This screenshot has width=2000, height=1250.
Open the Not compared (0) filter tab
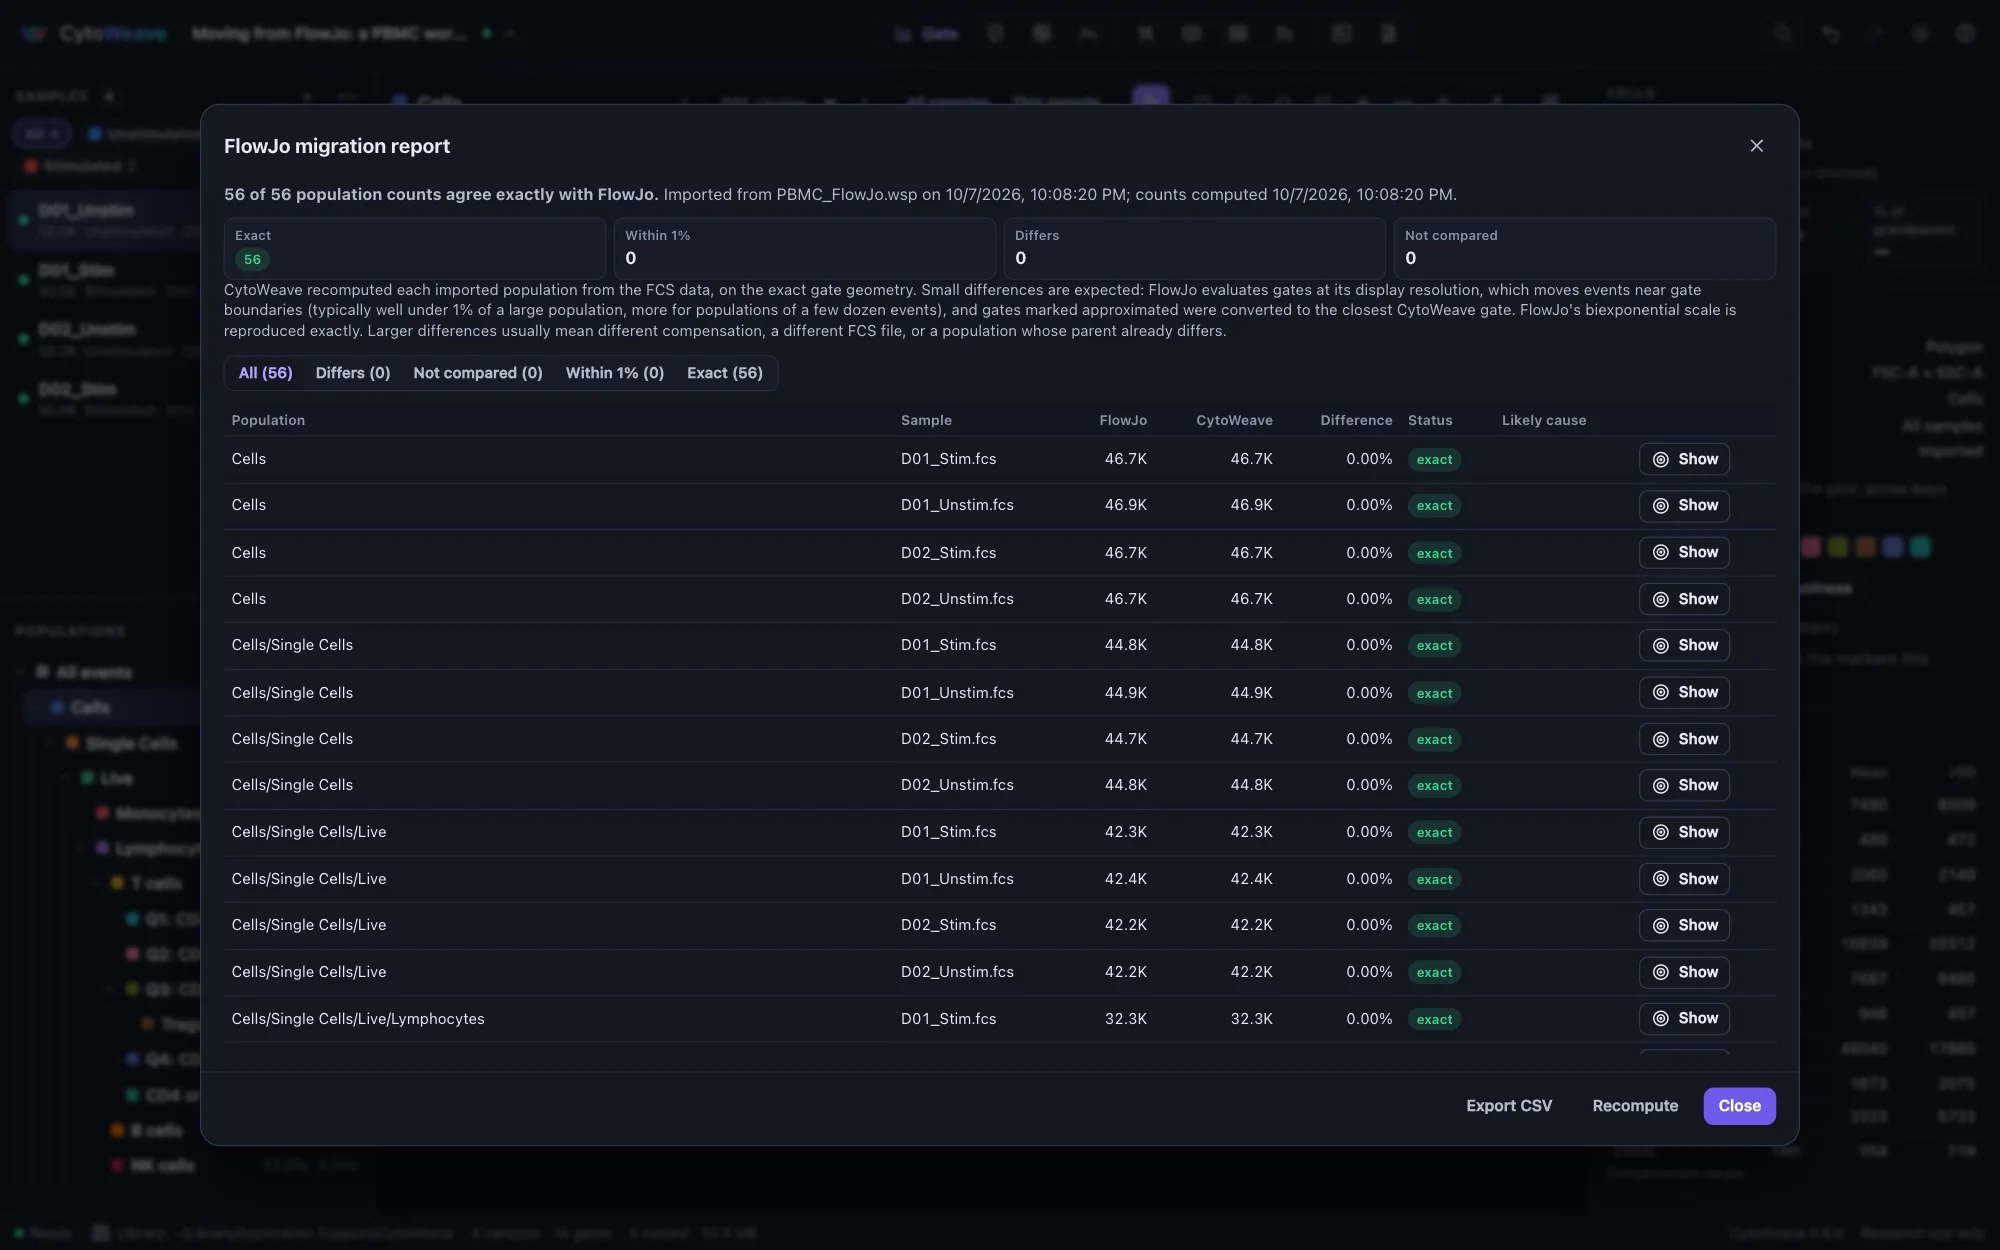(478, 373)
